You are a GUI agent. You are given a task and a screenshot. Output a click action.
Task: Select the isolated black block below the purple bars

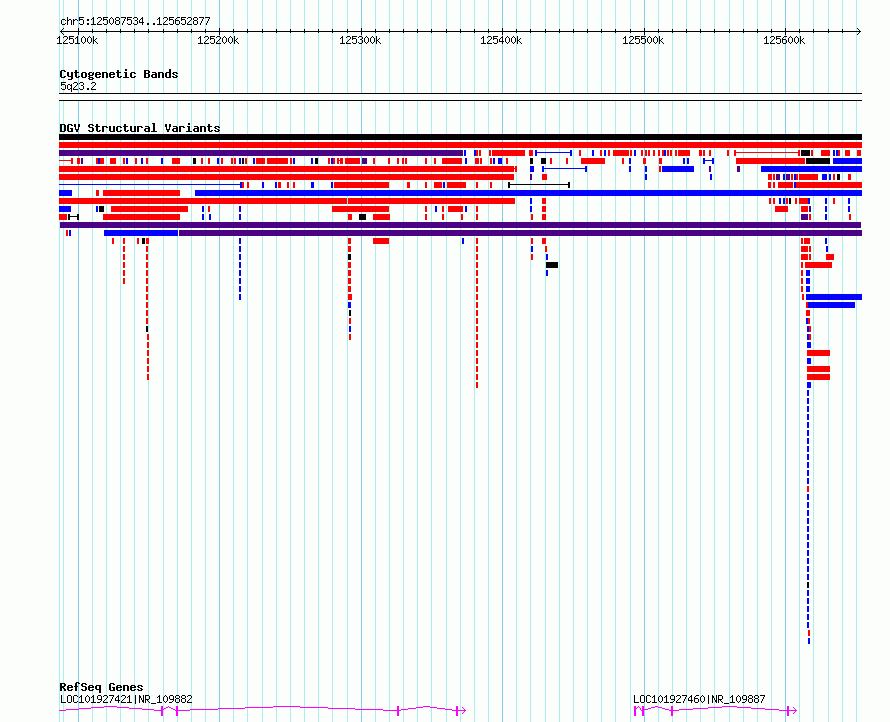pos(552,265)
